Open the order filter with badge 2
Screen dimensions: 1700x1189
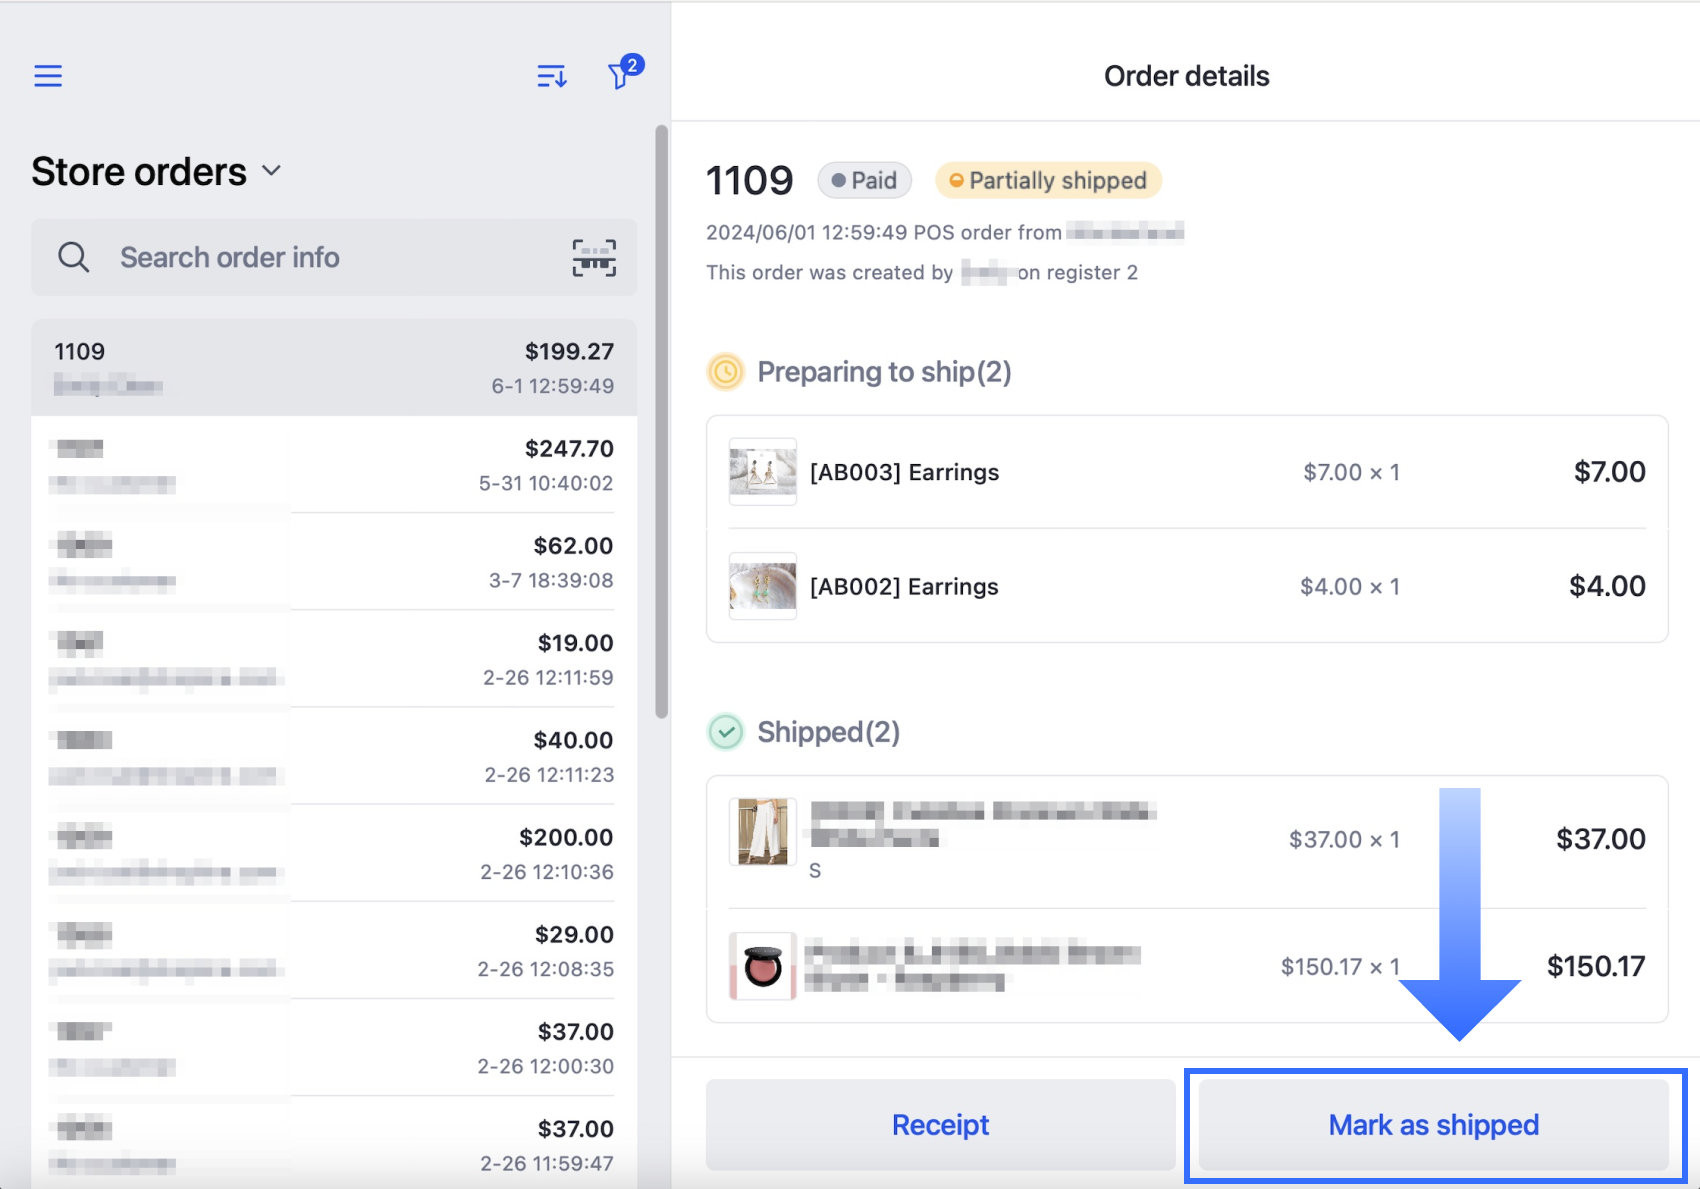tap(624, 72)
